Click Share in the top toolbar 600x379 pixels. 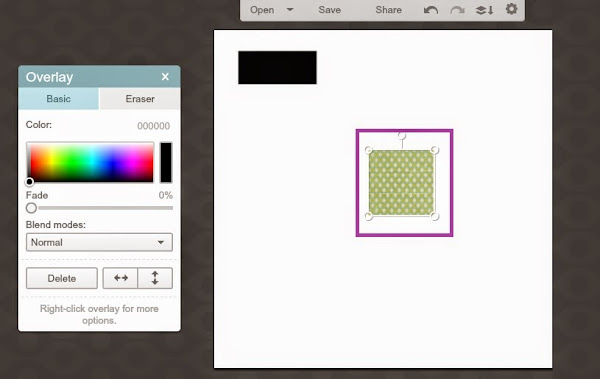(x=388, y=10)
